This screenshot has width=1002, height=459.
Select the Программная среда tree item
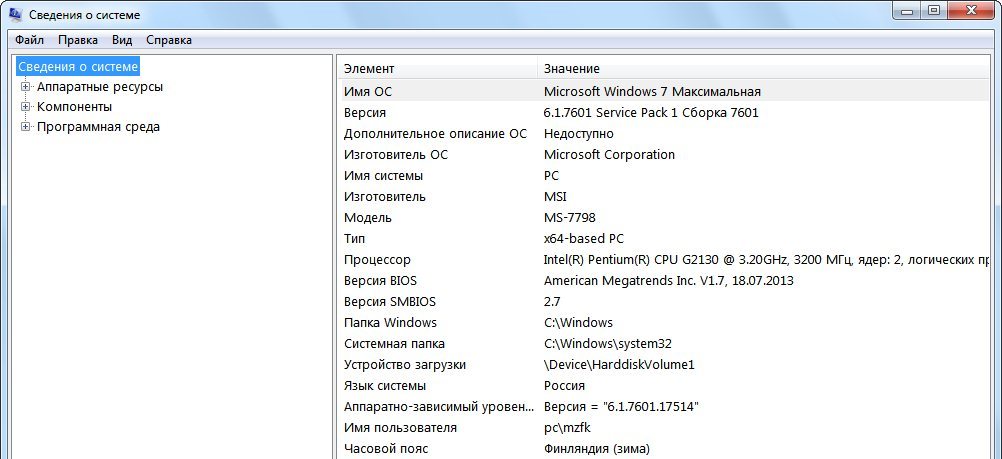tap(98, 127)
